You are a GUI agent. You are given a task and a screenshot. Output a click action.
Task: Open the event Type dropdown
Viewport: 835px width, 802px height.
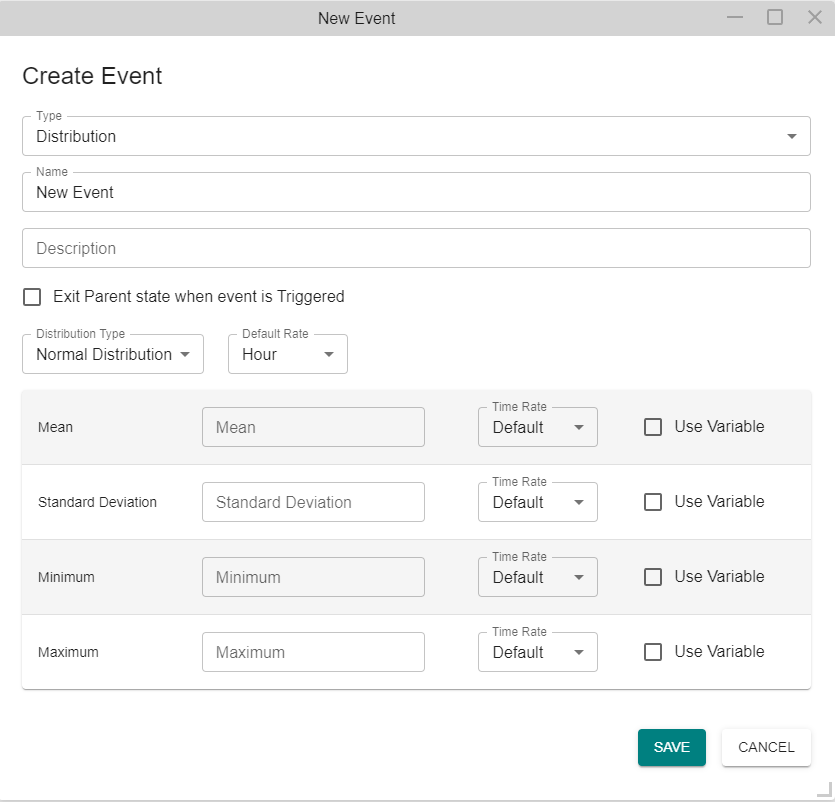point(415,136)
